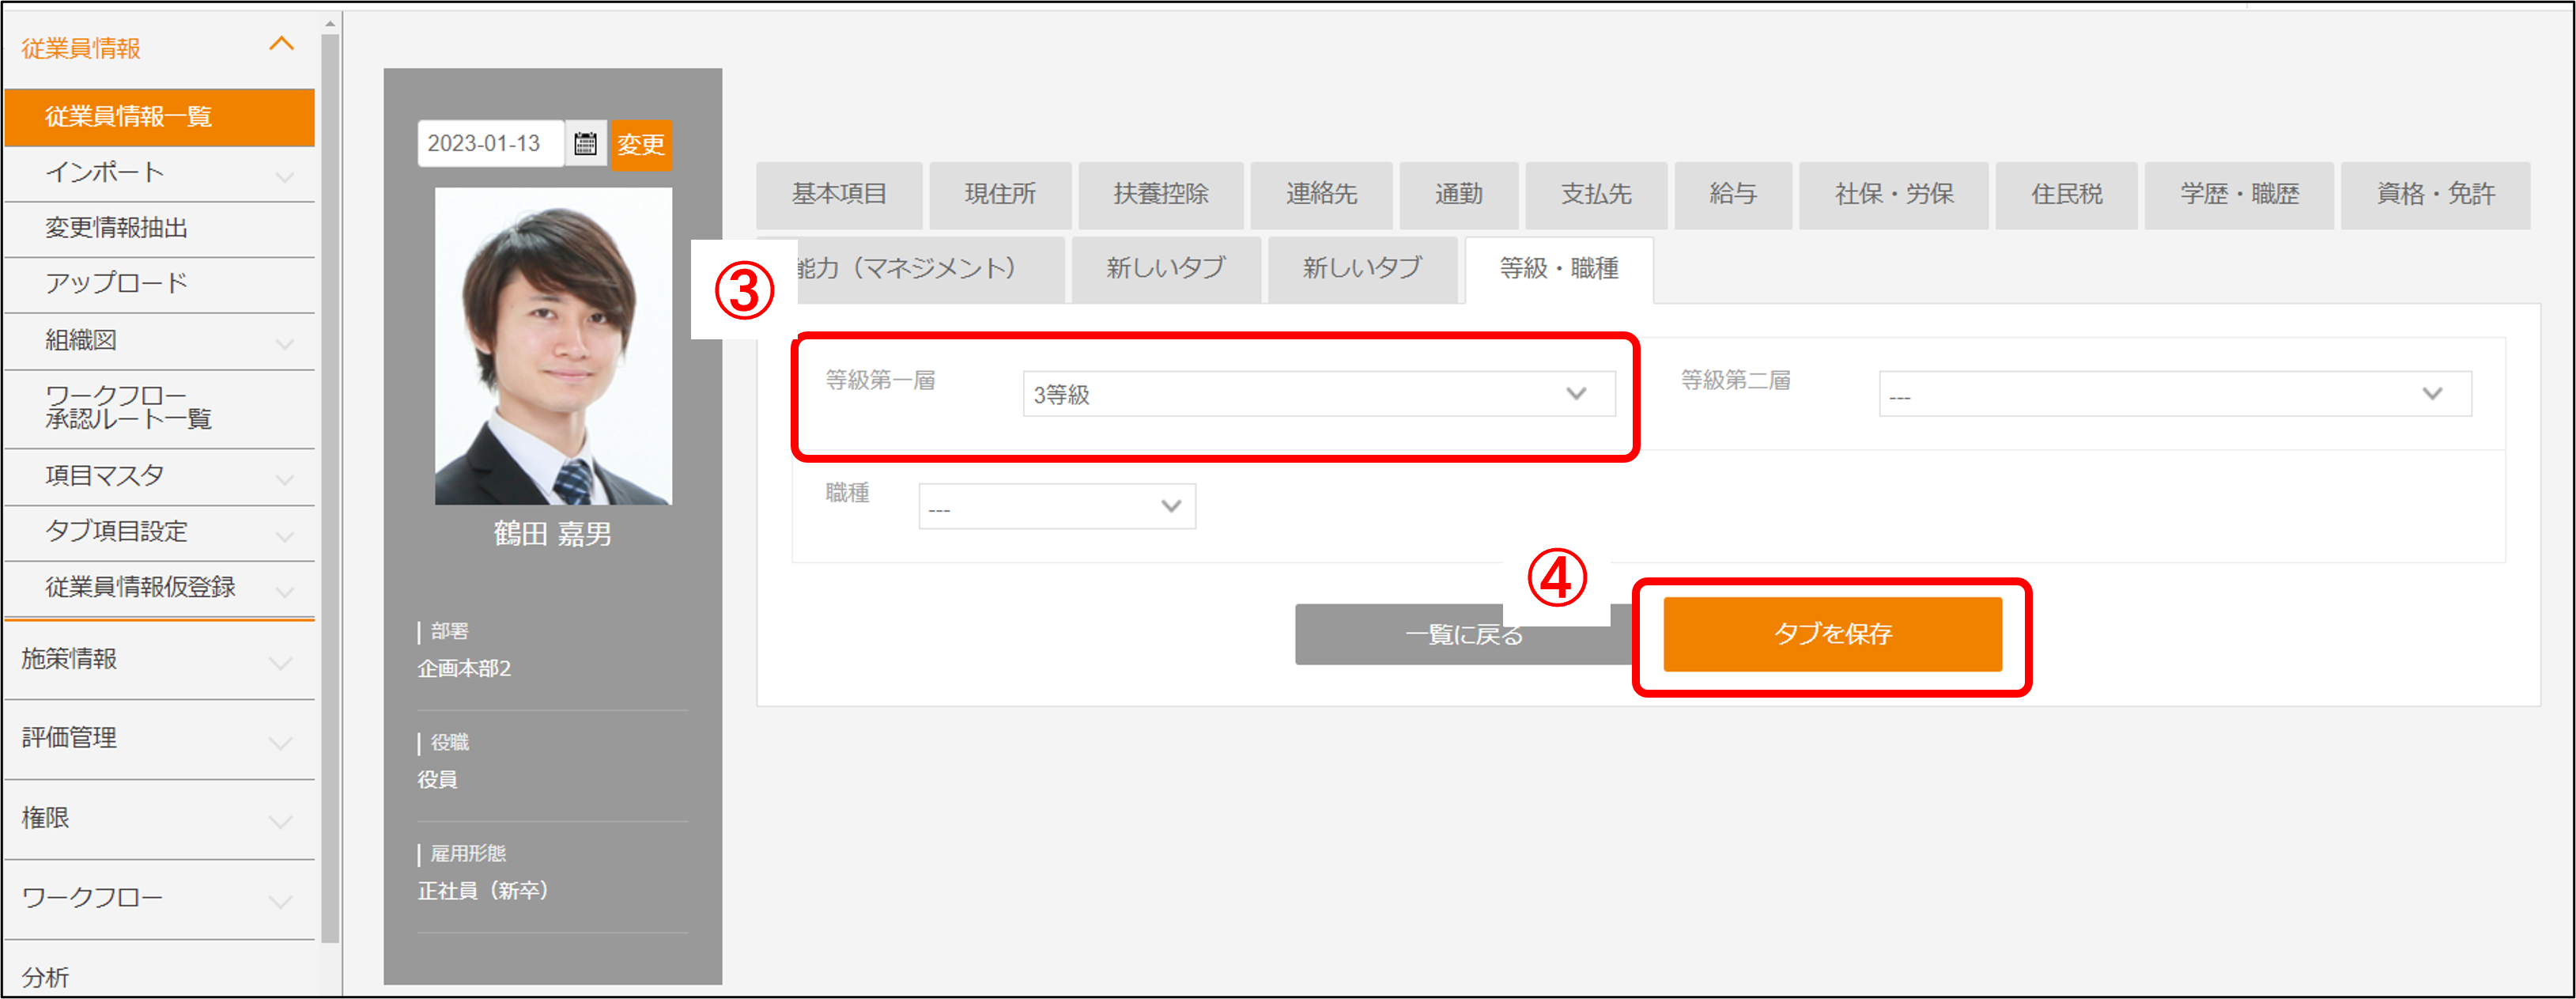Switch to the 基本項目 tab
This screenshot has width=2576, height=999.
[838, 194]
